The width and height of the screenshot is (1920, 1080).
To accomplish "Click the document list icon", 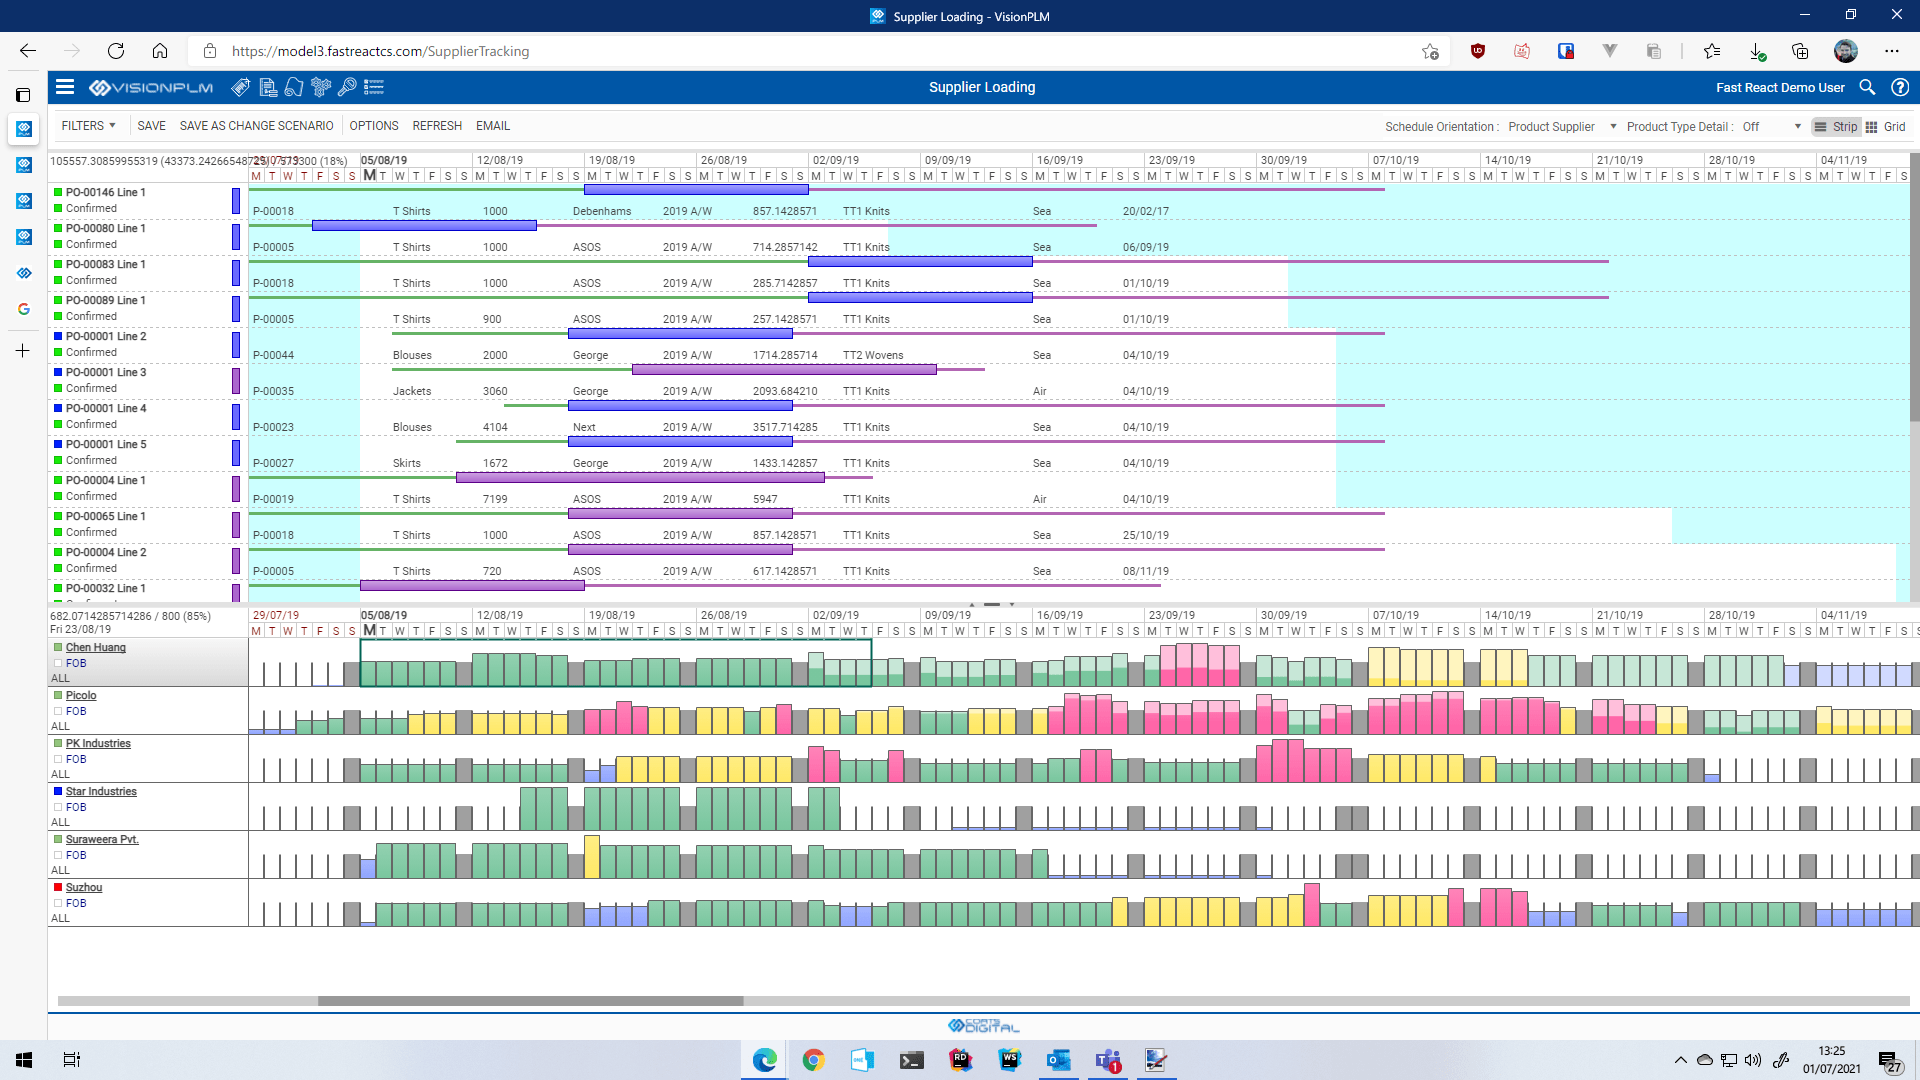I will (268, 87).
